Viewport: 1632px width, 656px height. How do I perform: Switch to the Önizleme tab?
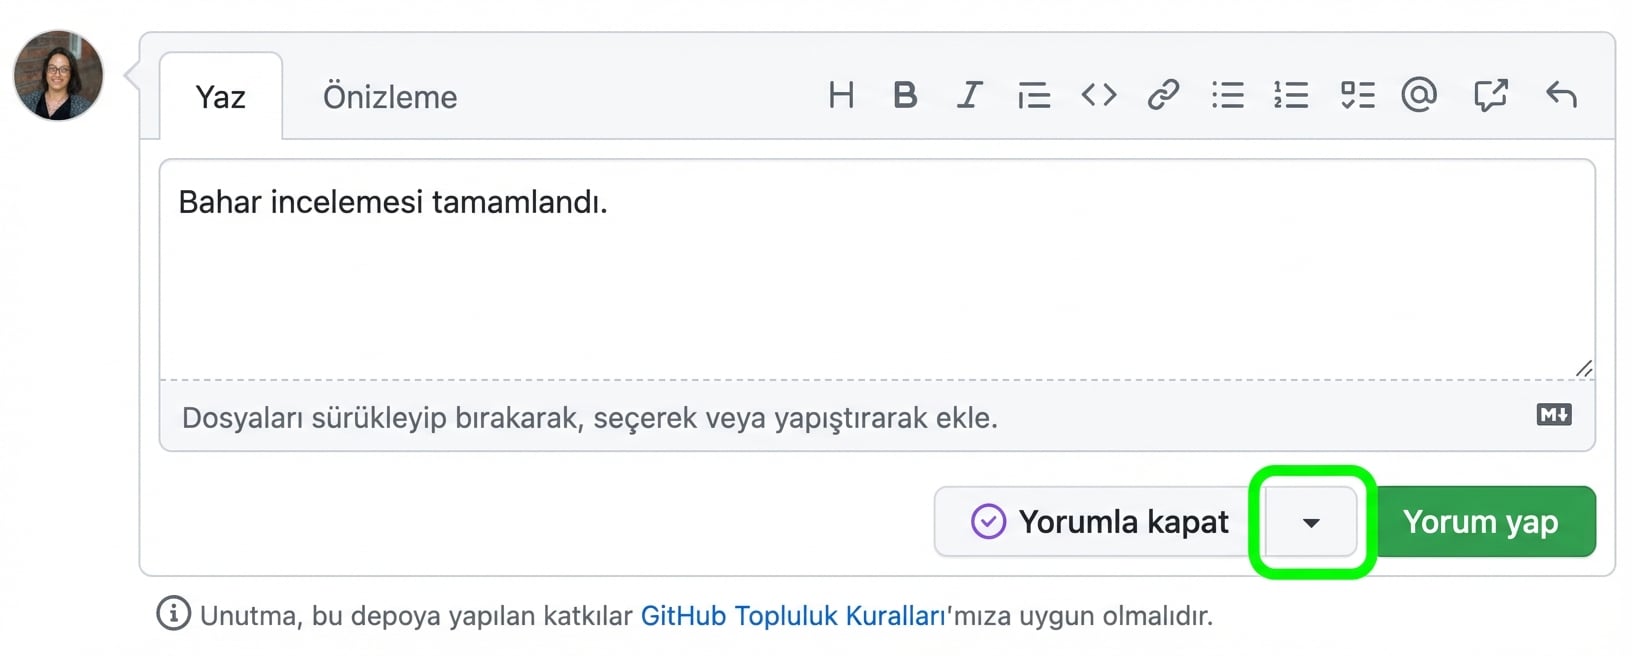click(389, 96)
